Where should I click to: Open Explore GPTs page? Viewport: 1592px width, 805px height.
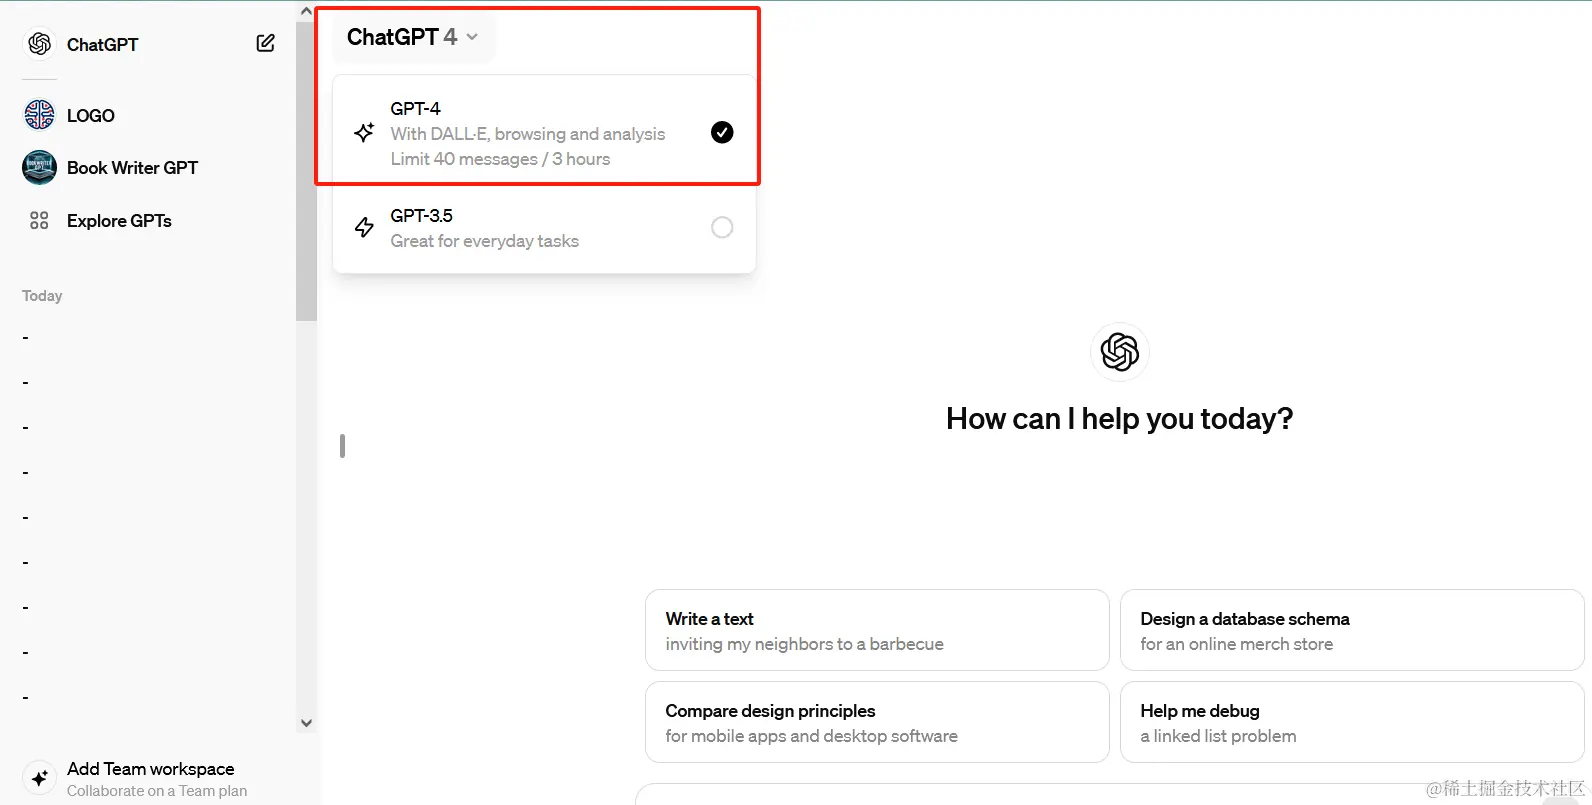[x=150, y=221]
